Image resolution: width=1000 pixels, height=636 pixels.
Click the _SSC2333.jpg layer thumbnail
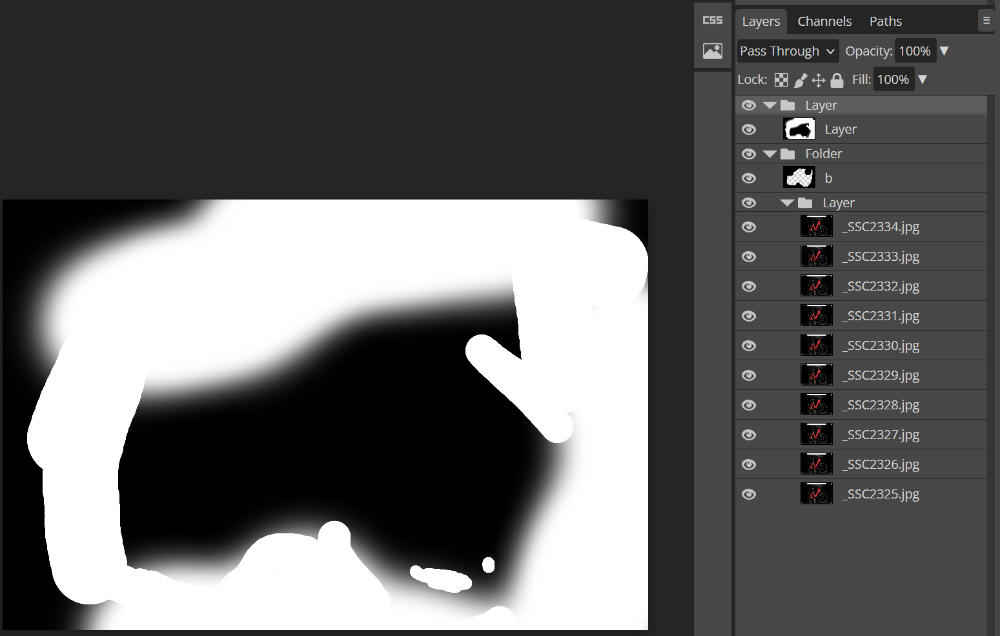816,256
